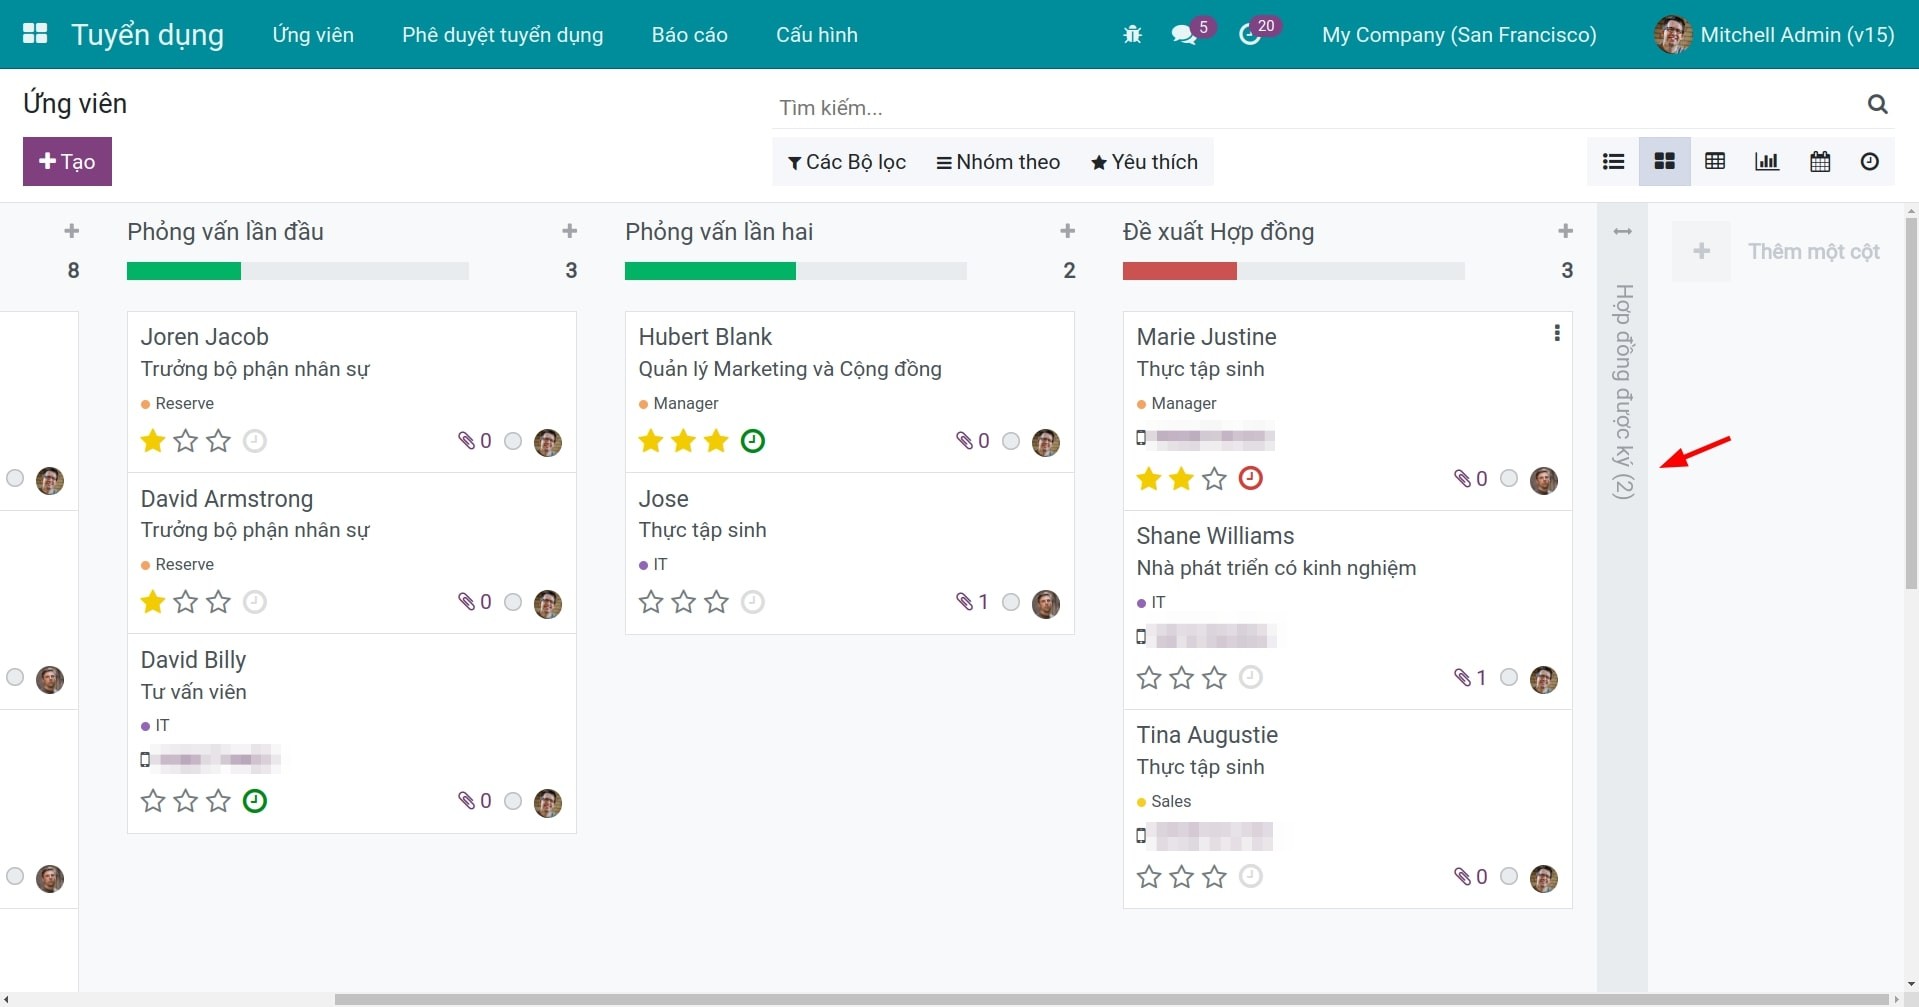This screenshot has width=1919, height=1007.
Task: Click the green progress bar of Phỏng vấn lần đầu
Action: coord(183,271)
